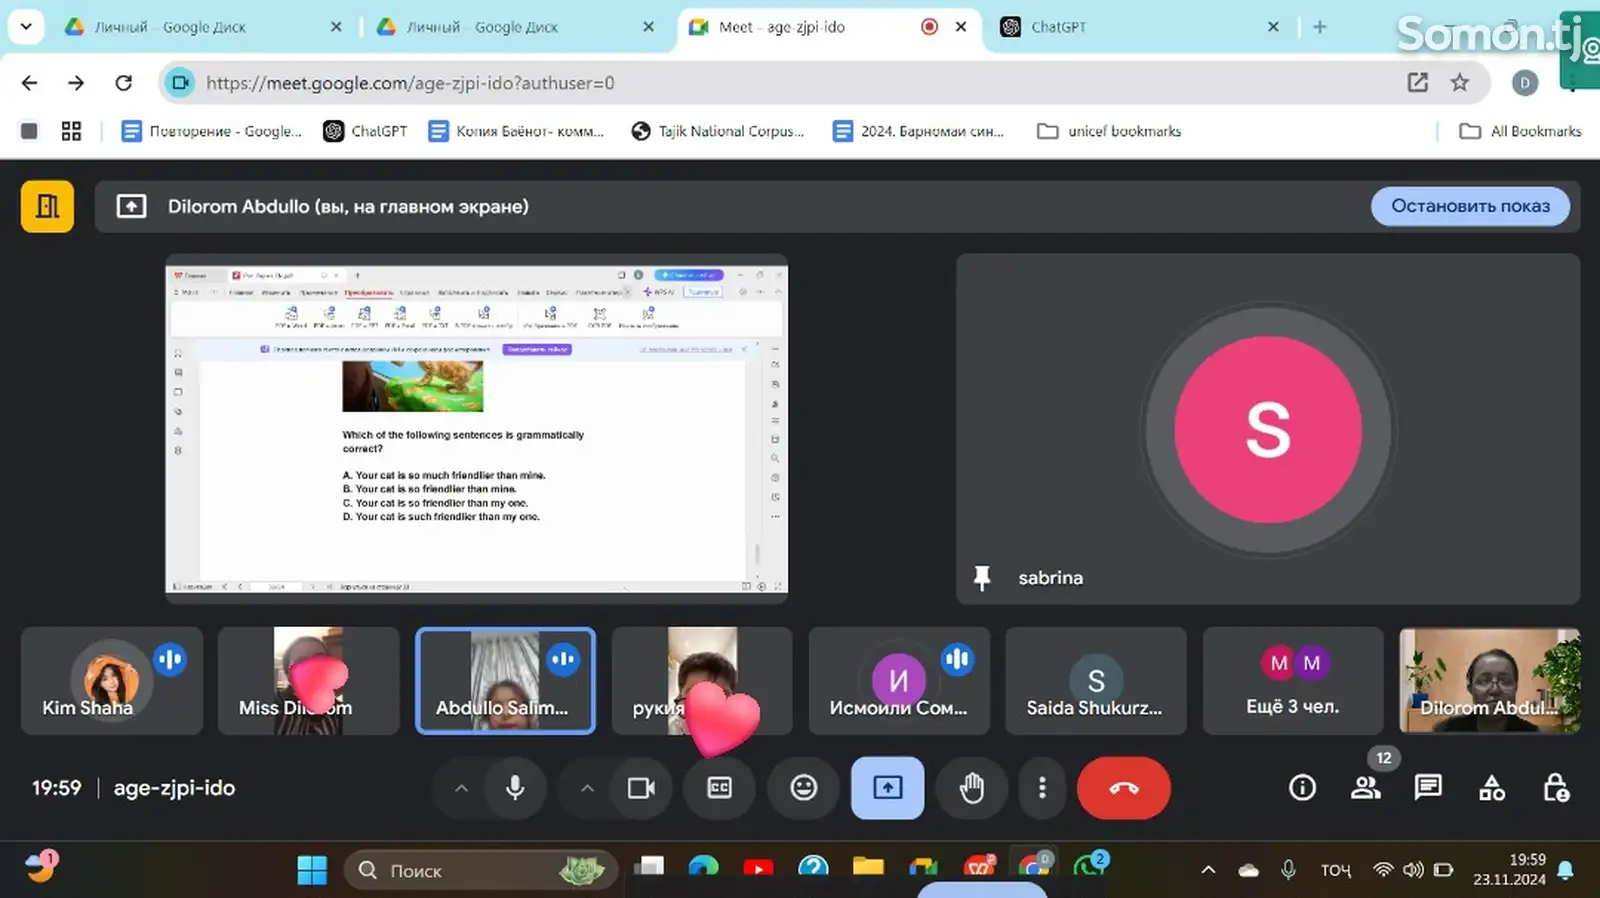
Task: Select Abdullo Salim participant tile
Action: (505, 681)
